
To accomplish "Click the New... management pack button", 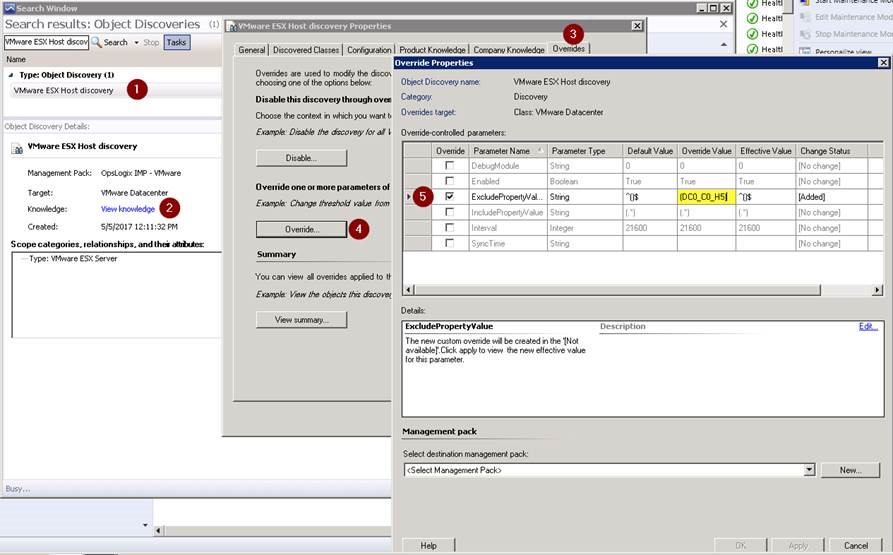I will (850, 470).
